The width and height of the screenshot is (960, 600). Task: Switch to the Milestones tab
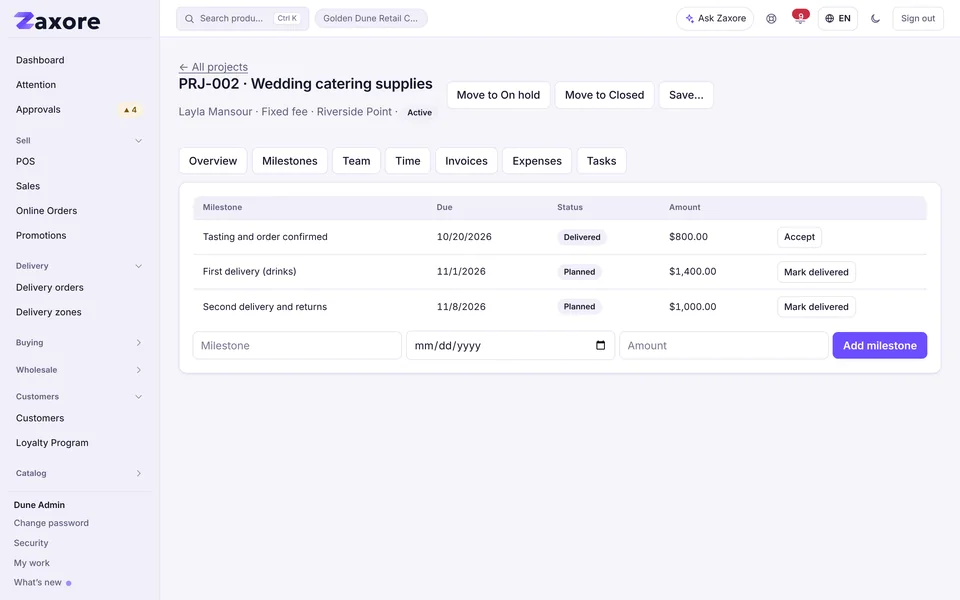(x=290, y=160)
